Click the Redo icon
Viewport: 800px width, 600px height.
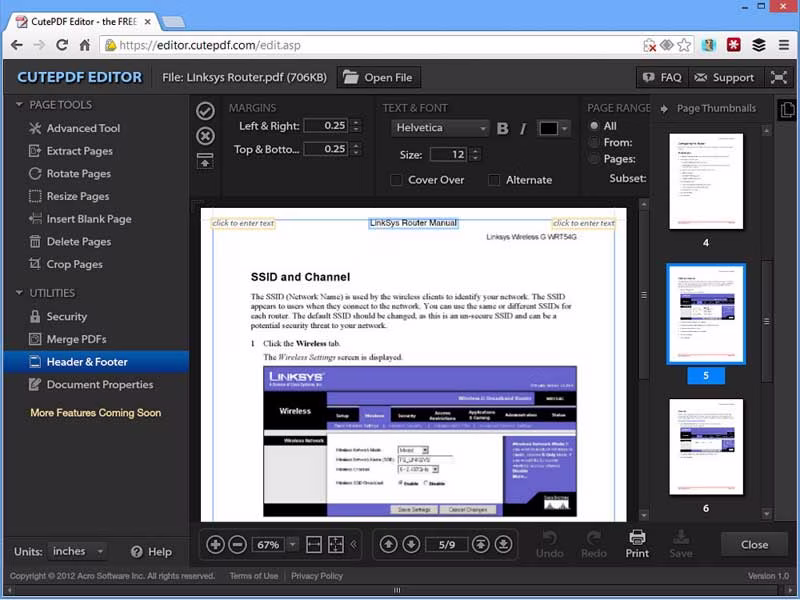tap(593, 544)
